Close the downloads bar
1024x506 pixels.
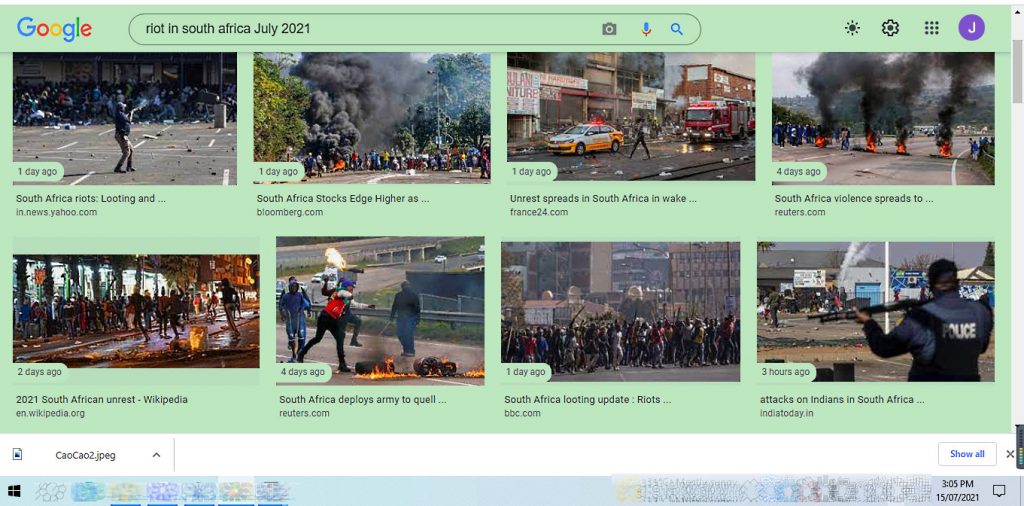pyautogui.click(x=1009, y=454)
